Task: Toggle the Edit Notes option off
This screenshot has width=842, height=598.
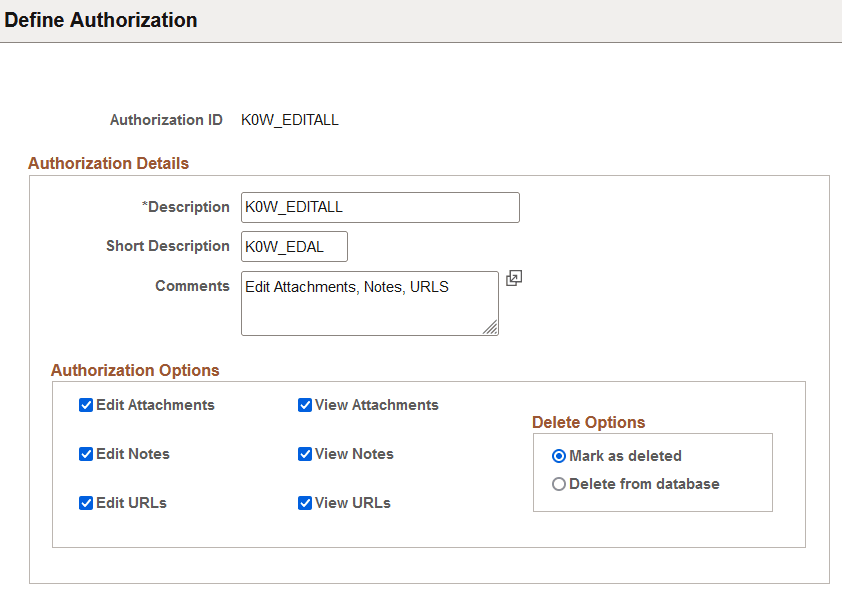Action: point(86,454)
